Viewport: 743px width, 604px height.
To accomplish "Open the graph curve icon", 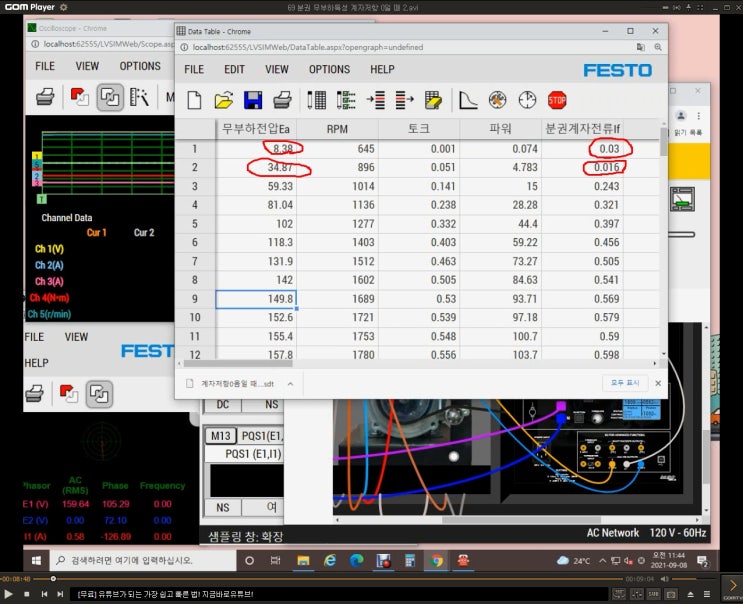I will coord(468,100).
